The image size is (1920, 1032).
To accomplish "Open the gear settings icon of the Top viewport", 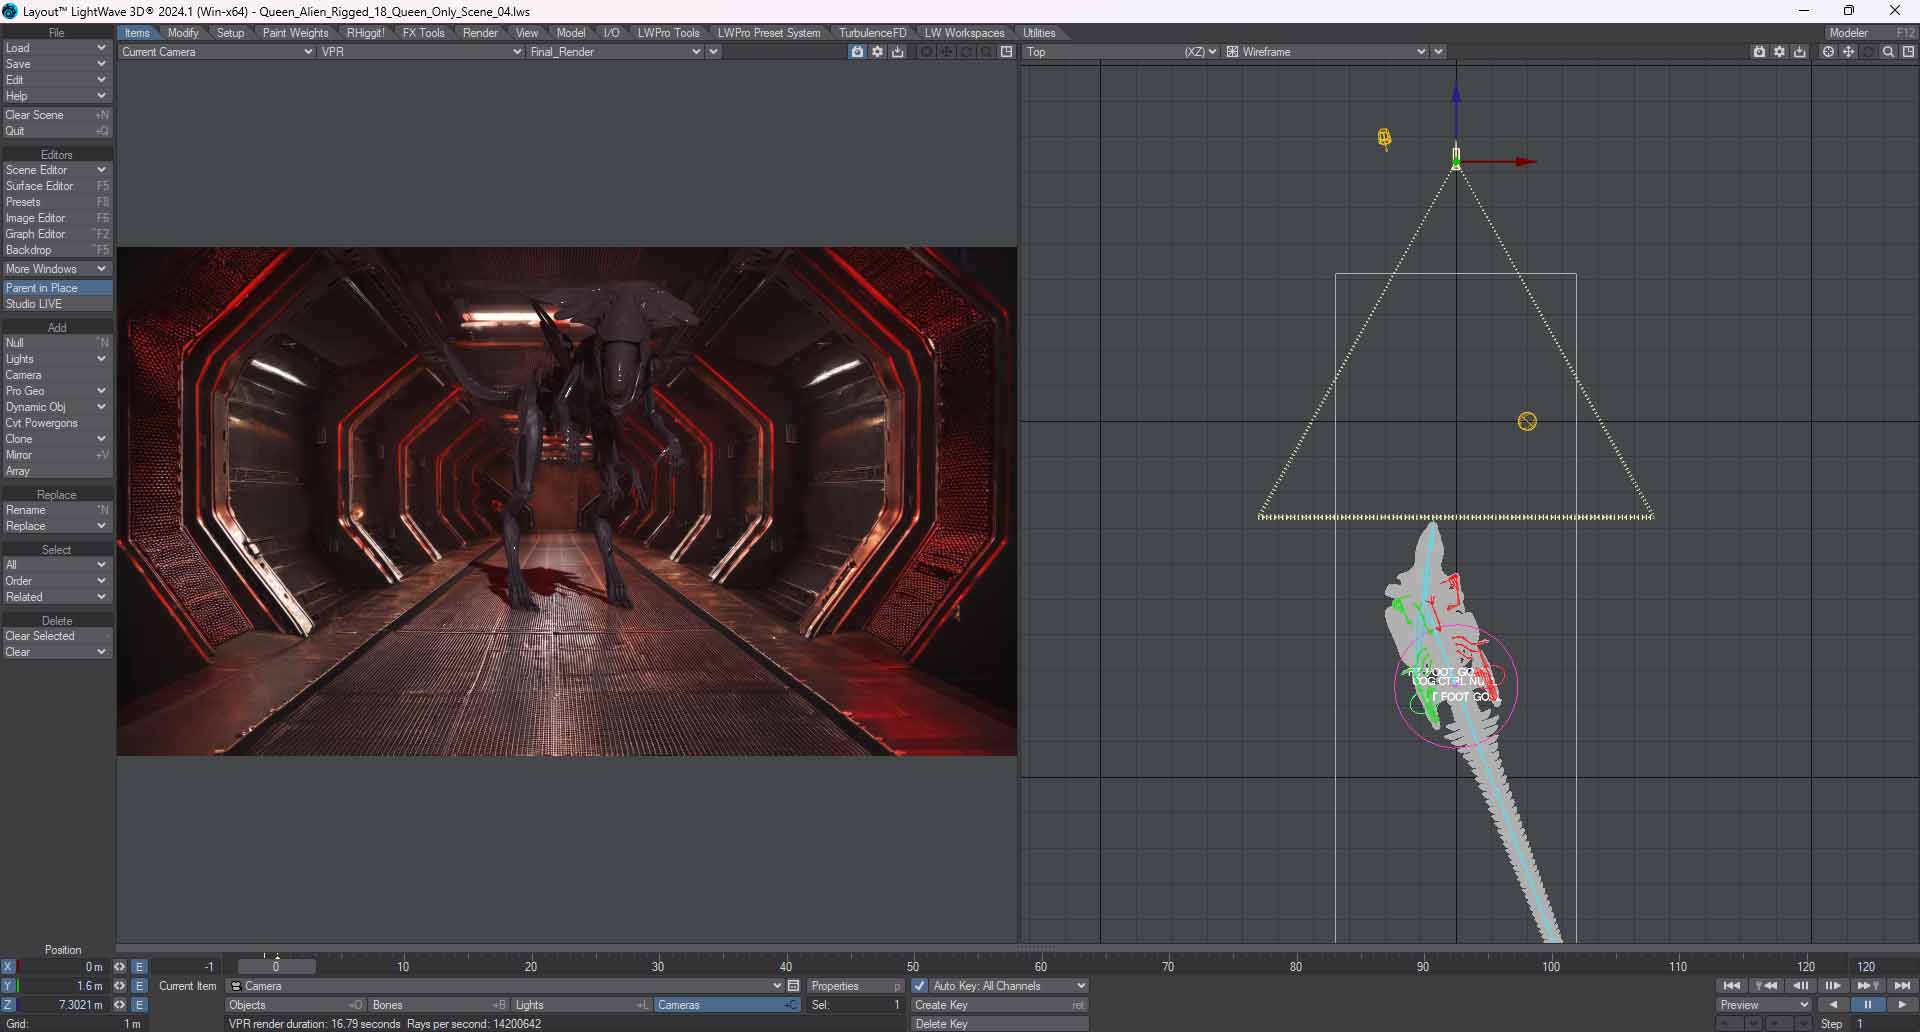I will click(x=1779, y=52).
